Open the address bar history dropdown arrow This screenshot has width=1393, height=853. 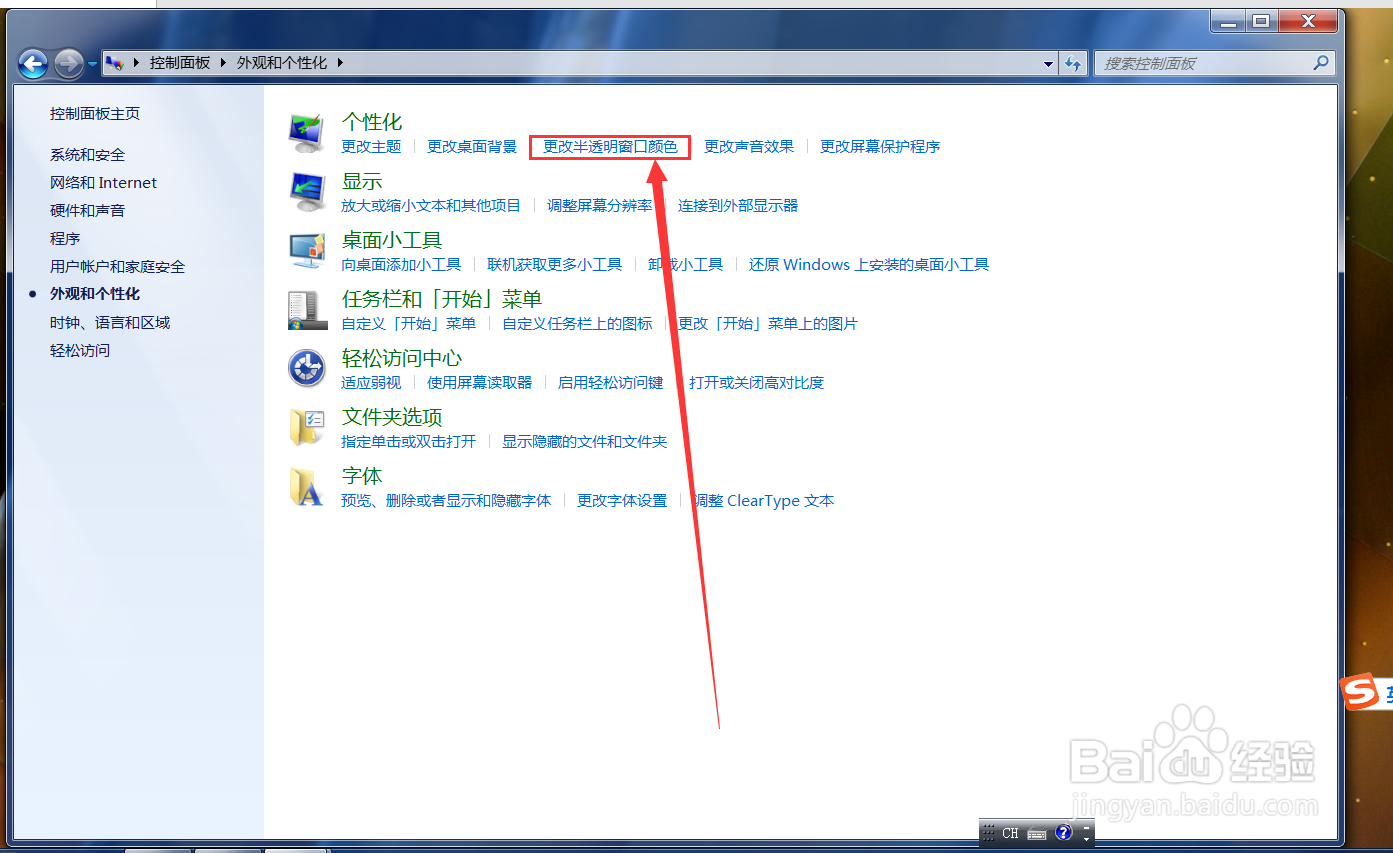tap(1048, 62)
